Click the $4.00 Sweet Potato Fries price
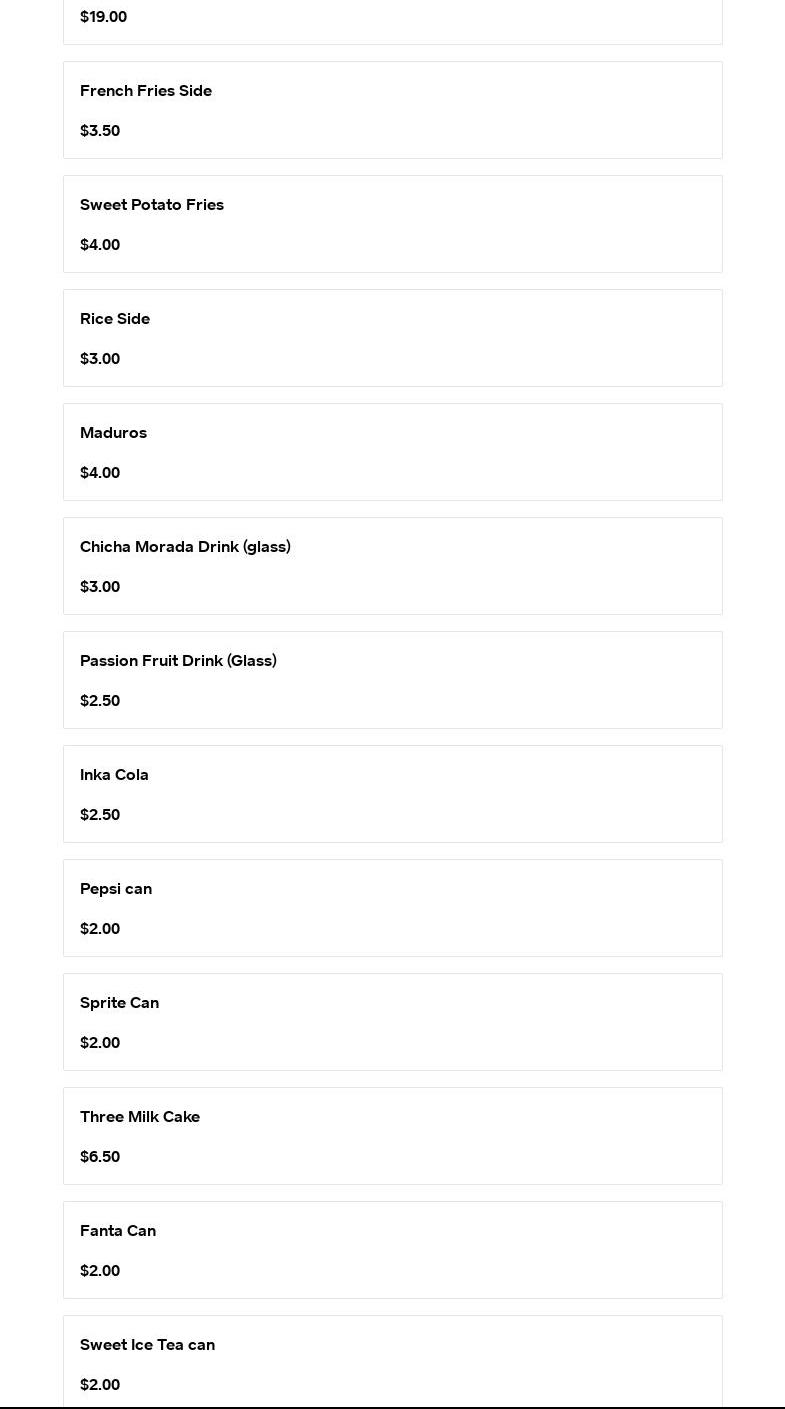This screenshot has width=785, height=1409. [x=100, y=245]
